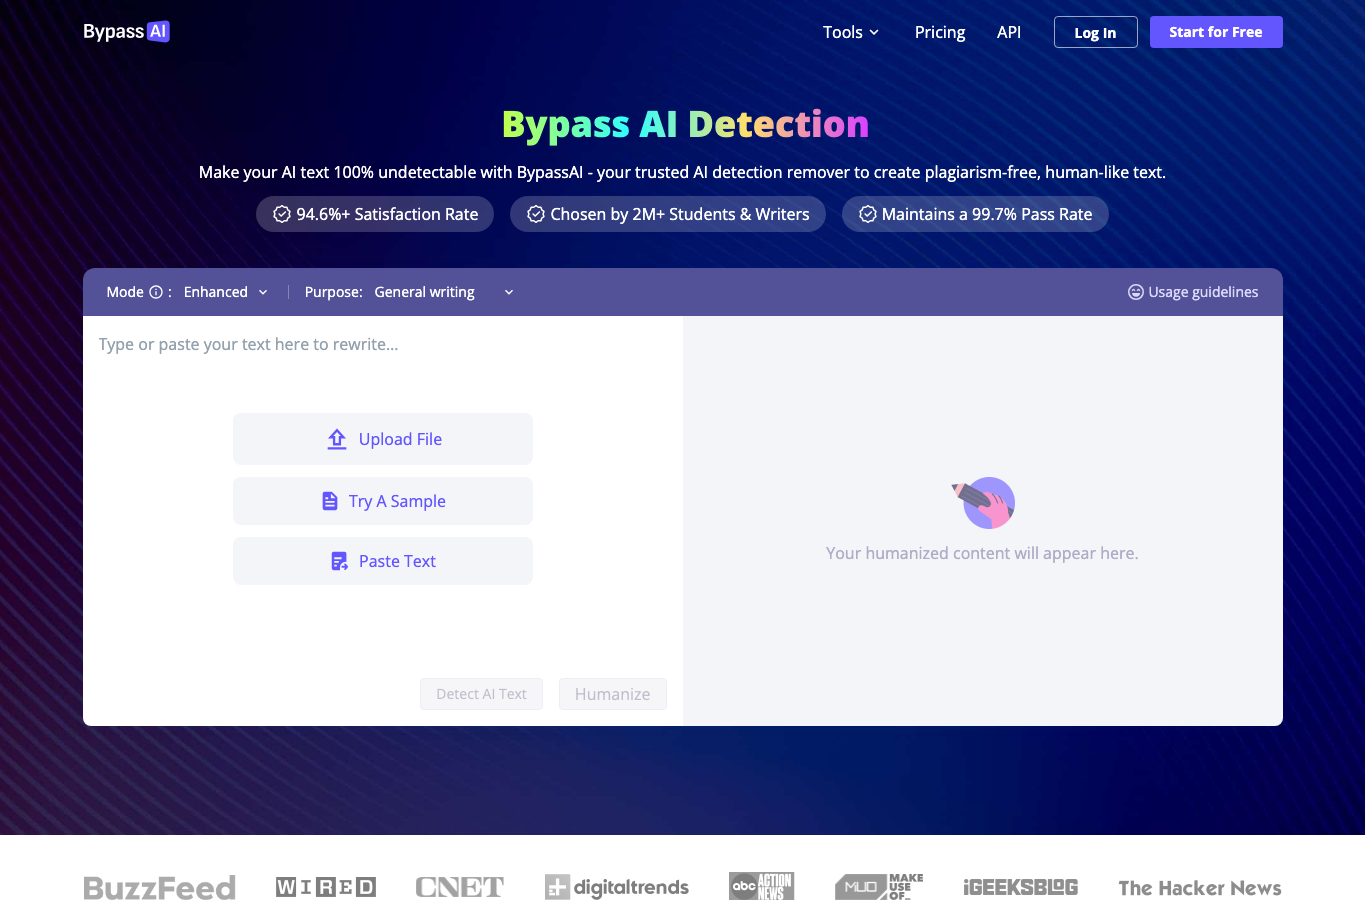Click the CNET logo
Image resolution: width=1365 pixels, height=900 pixels.
pos(460,887)
